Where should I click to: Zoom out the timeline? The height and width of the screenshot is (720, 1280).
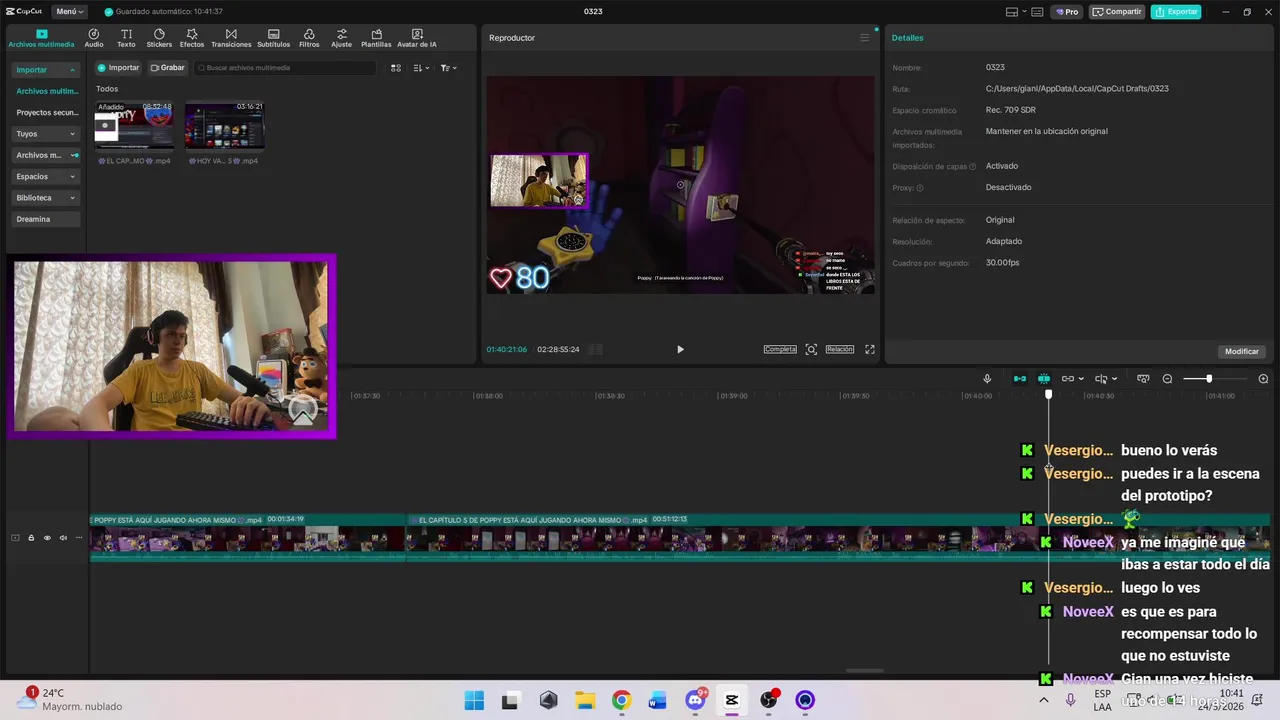pyautogui.click(x=1167, y=379)
